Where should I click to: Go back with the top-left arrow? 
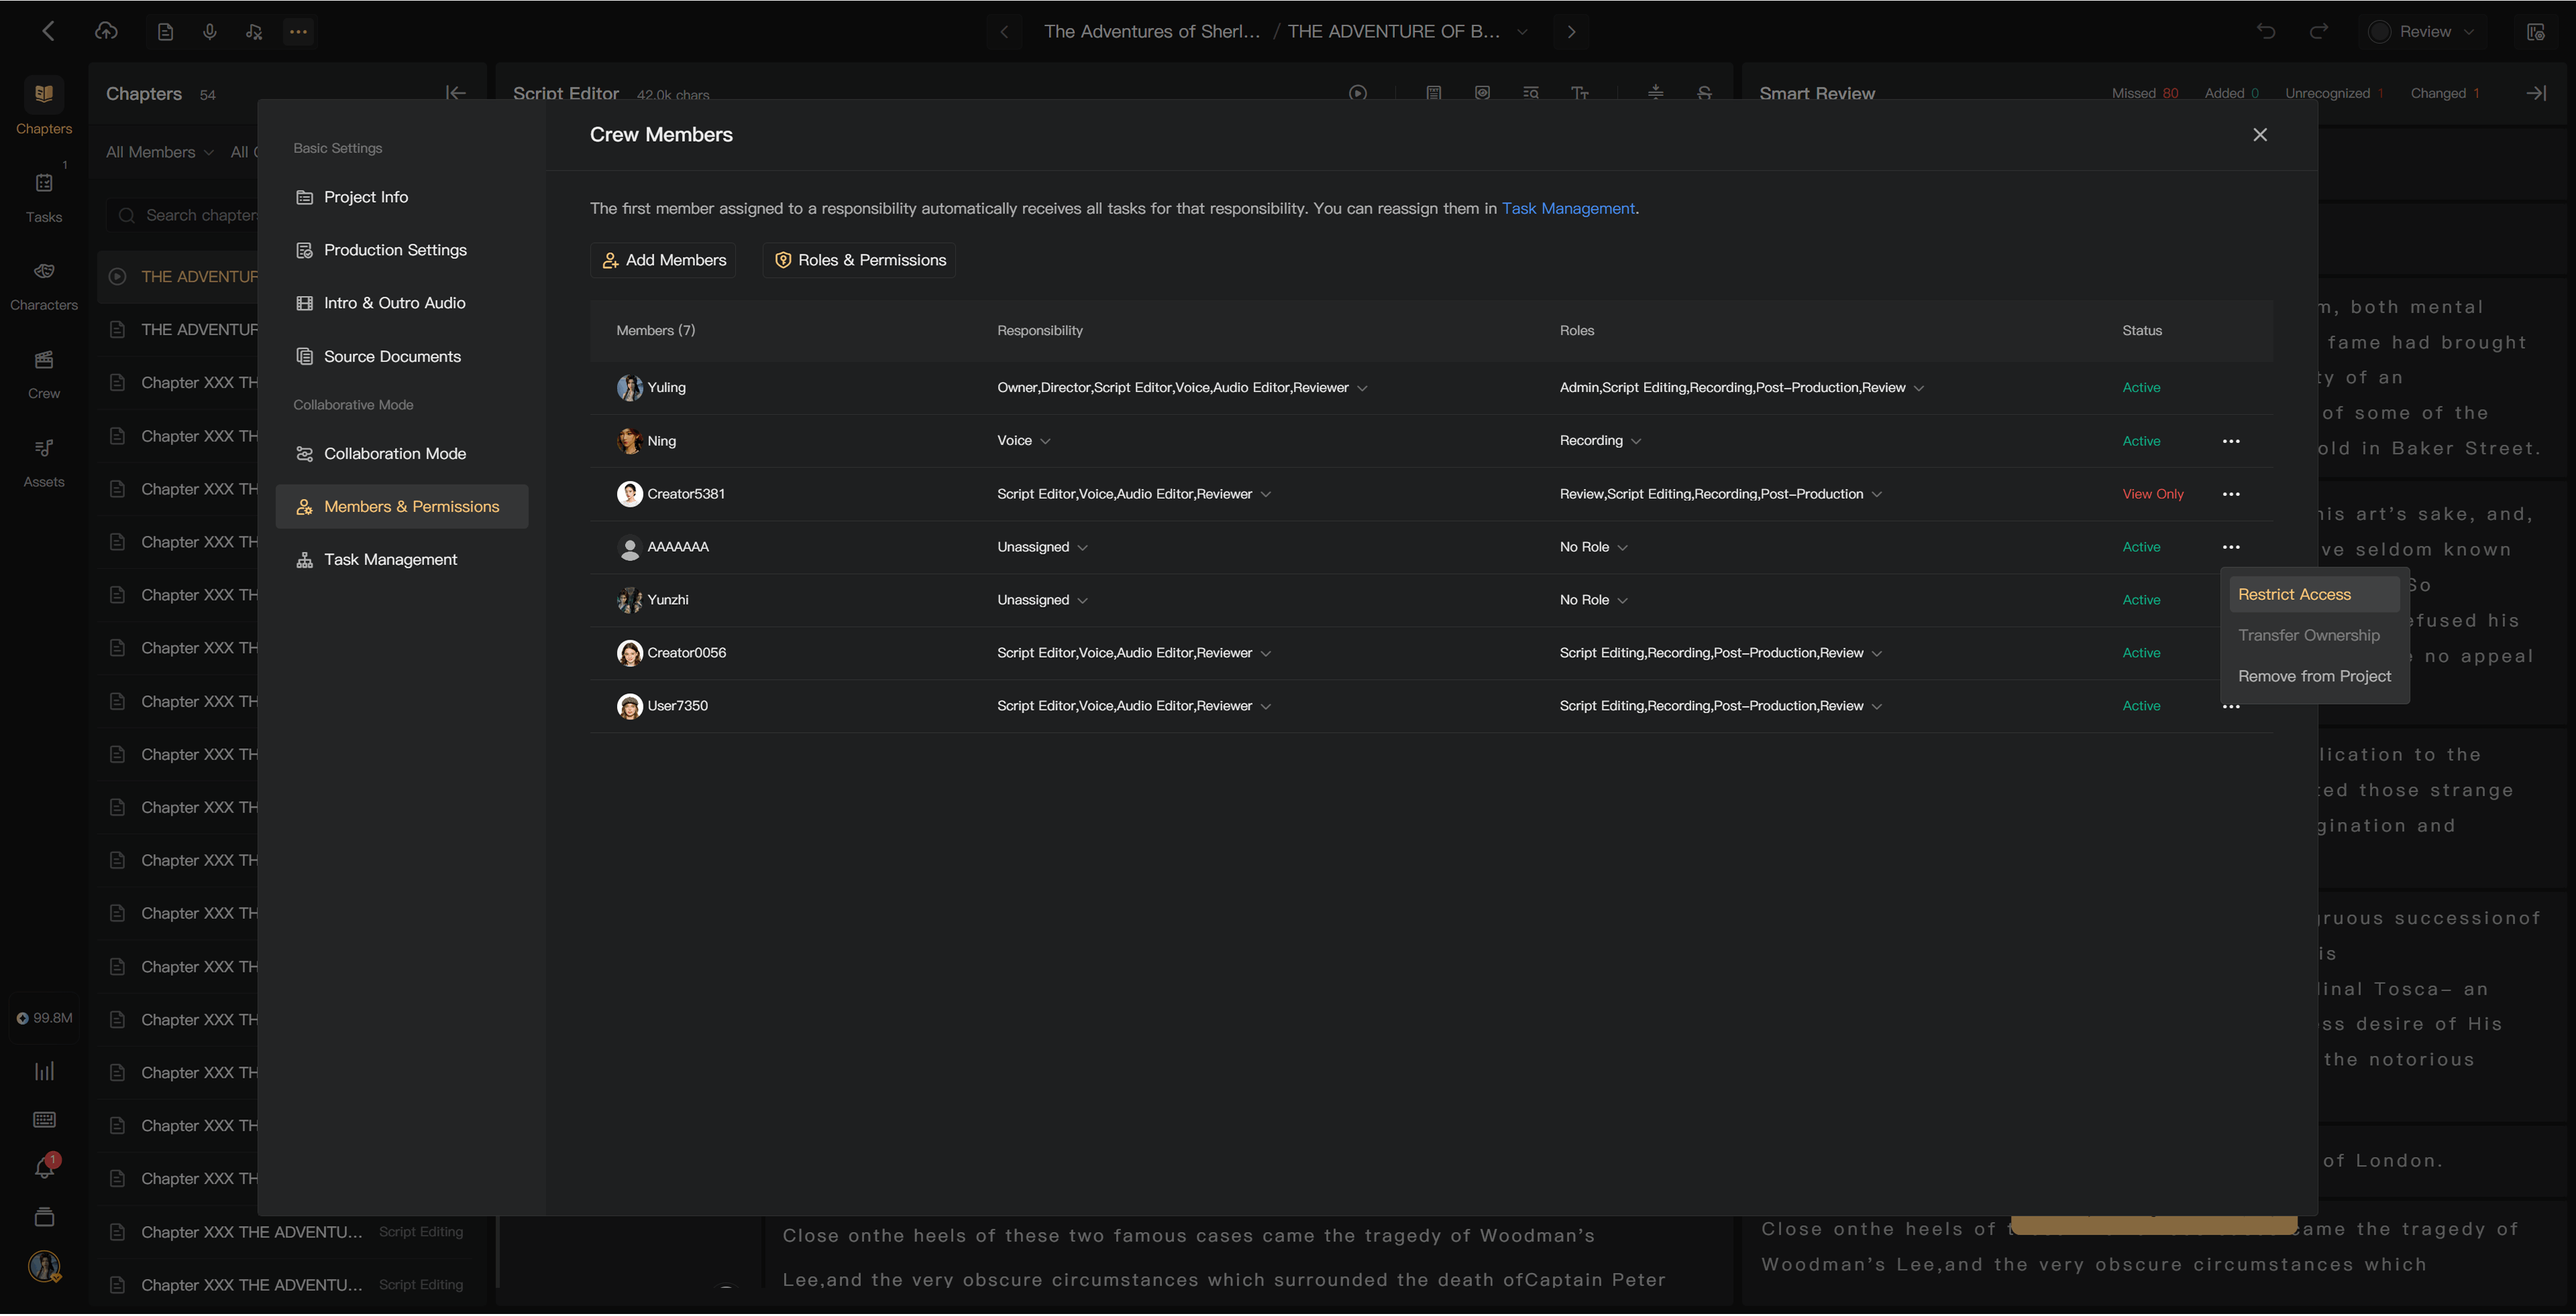click(x=48, y=31)
